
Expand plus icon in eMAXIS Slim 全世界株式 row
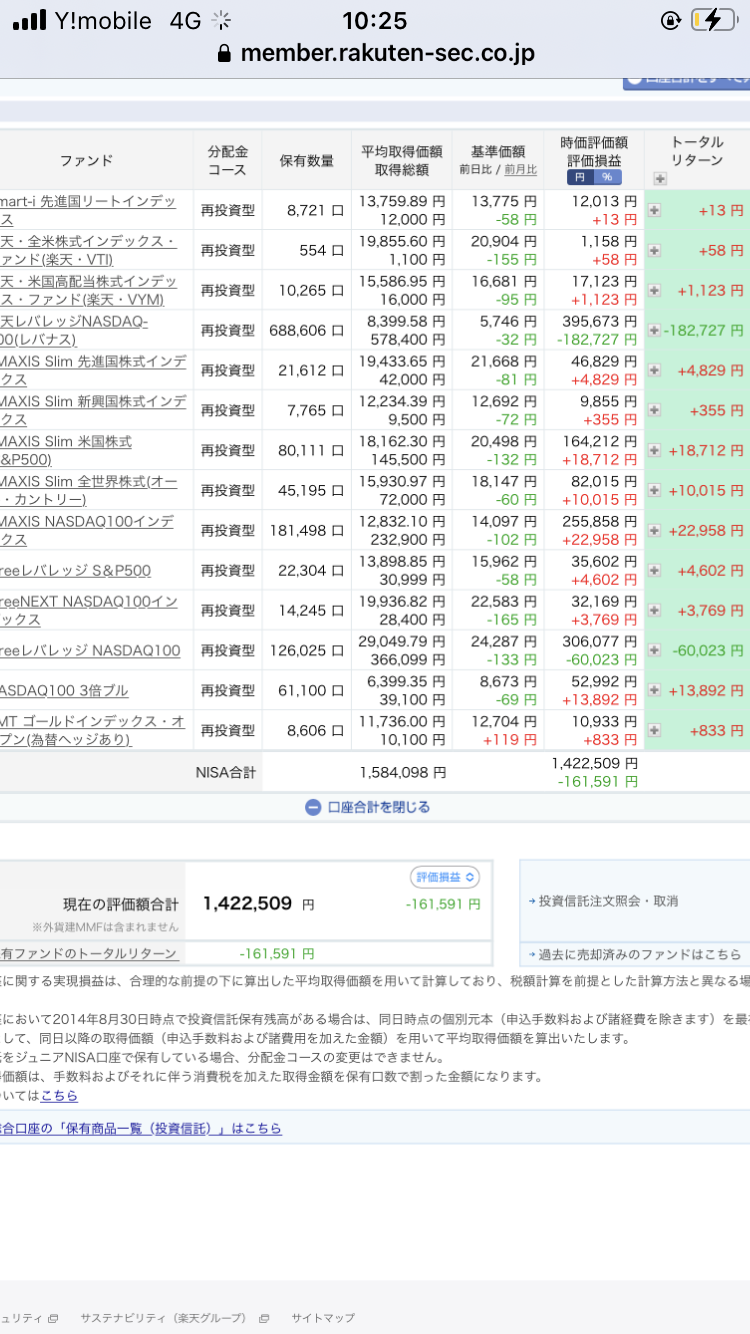click(654, 490)
